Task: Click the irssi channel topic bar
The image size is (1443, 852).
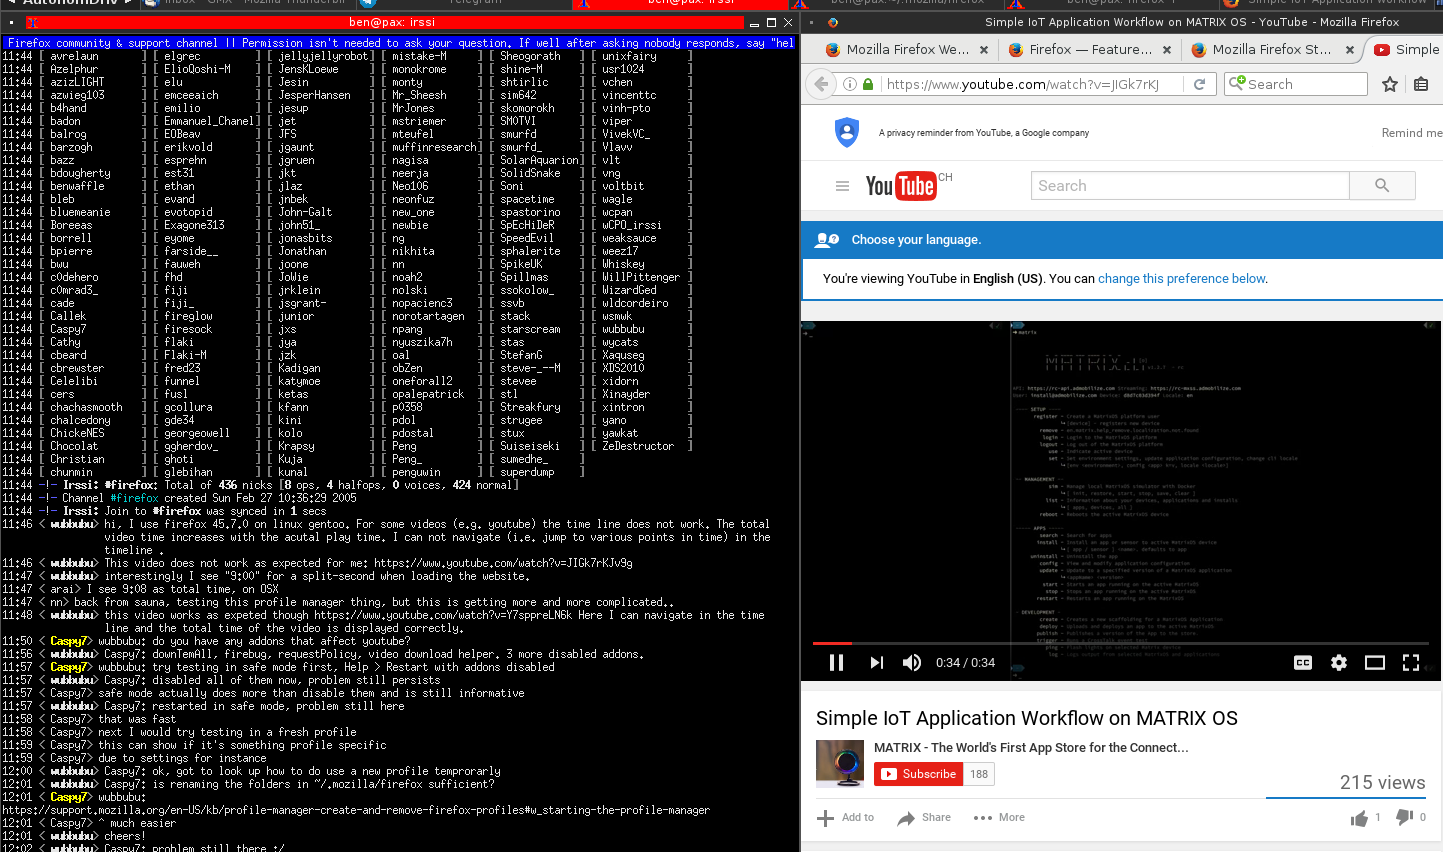Action: click(400, 44)
